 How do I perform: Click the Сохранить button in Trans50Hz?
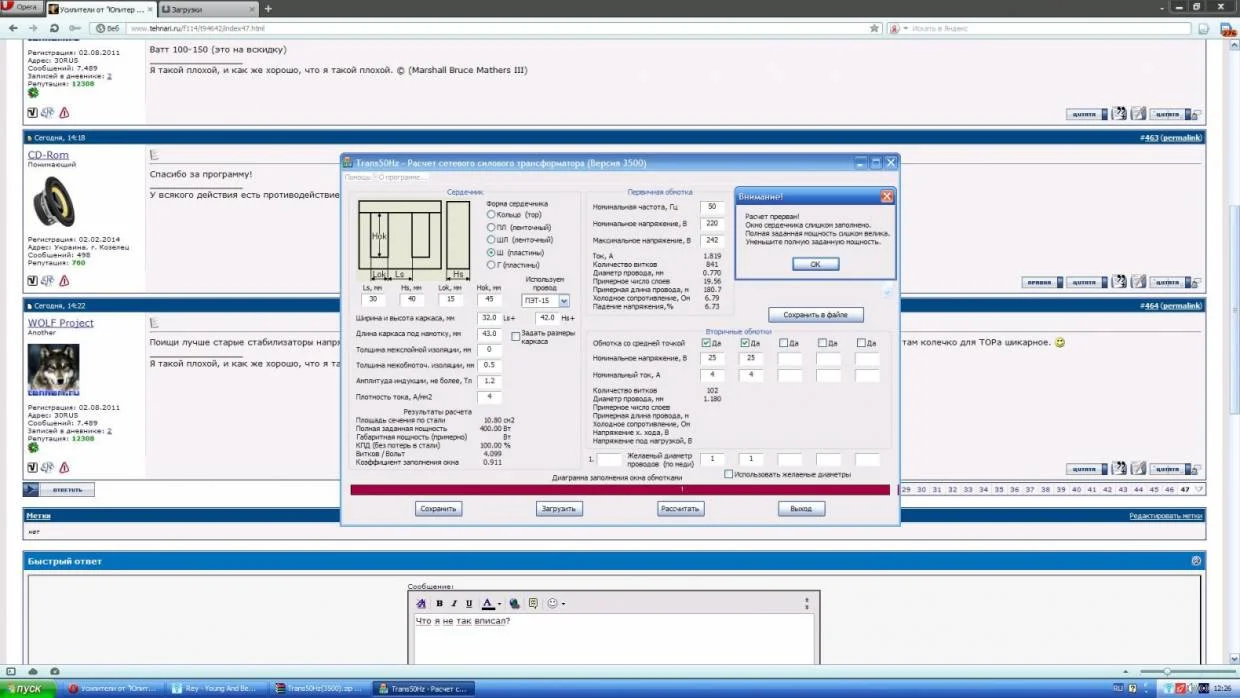438,508
